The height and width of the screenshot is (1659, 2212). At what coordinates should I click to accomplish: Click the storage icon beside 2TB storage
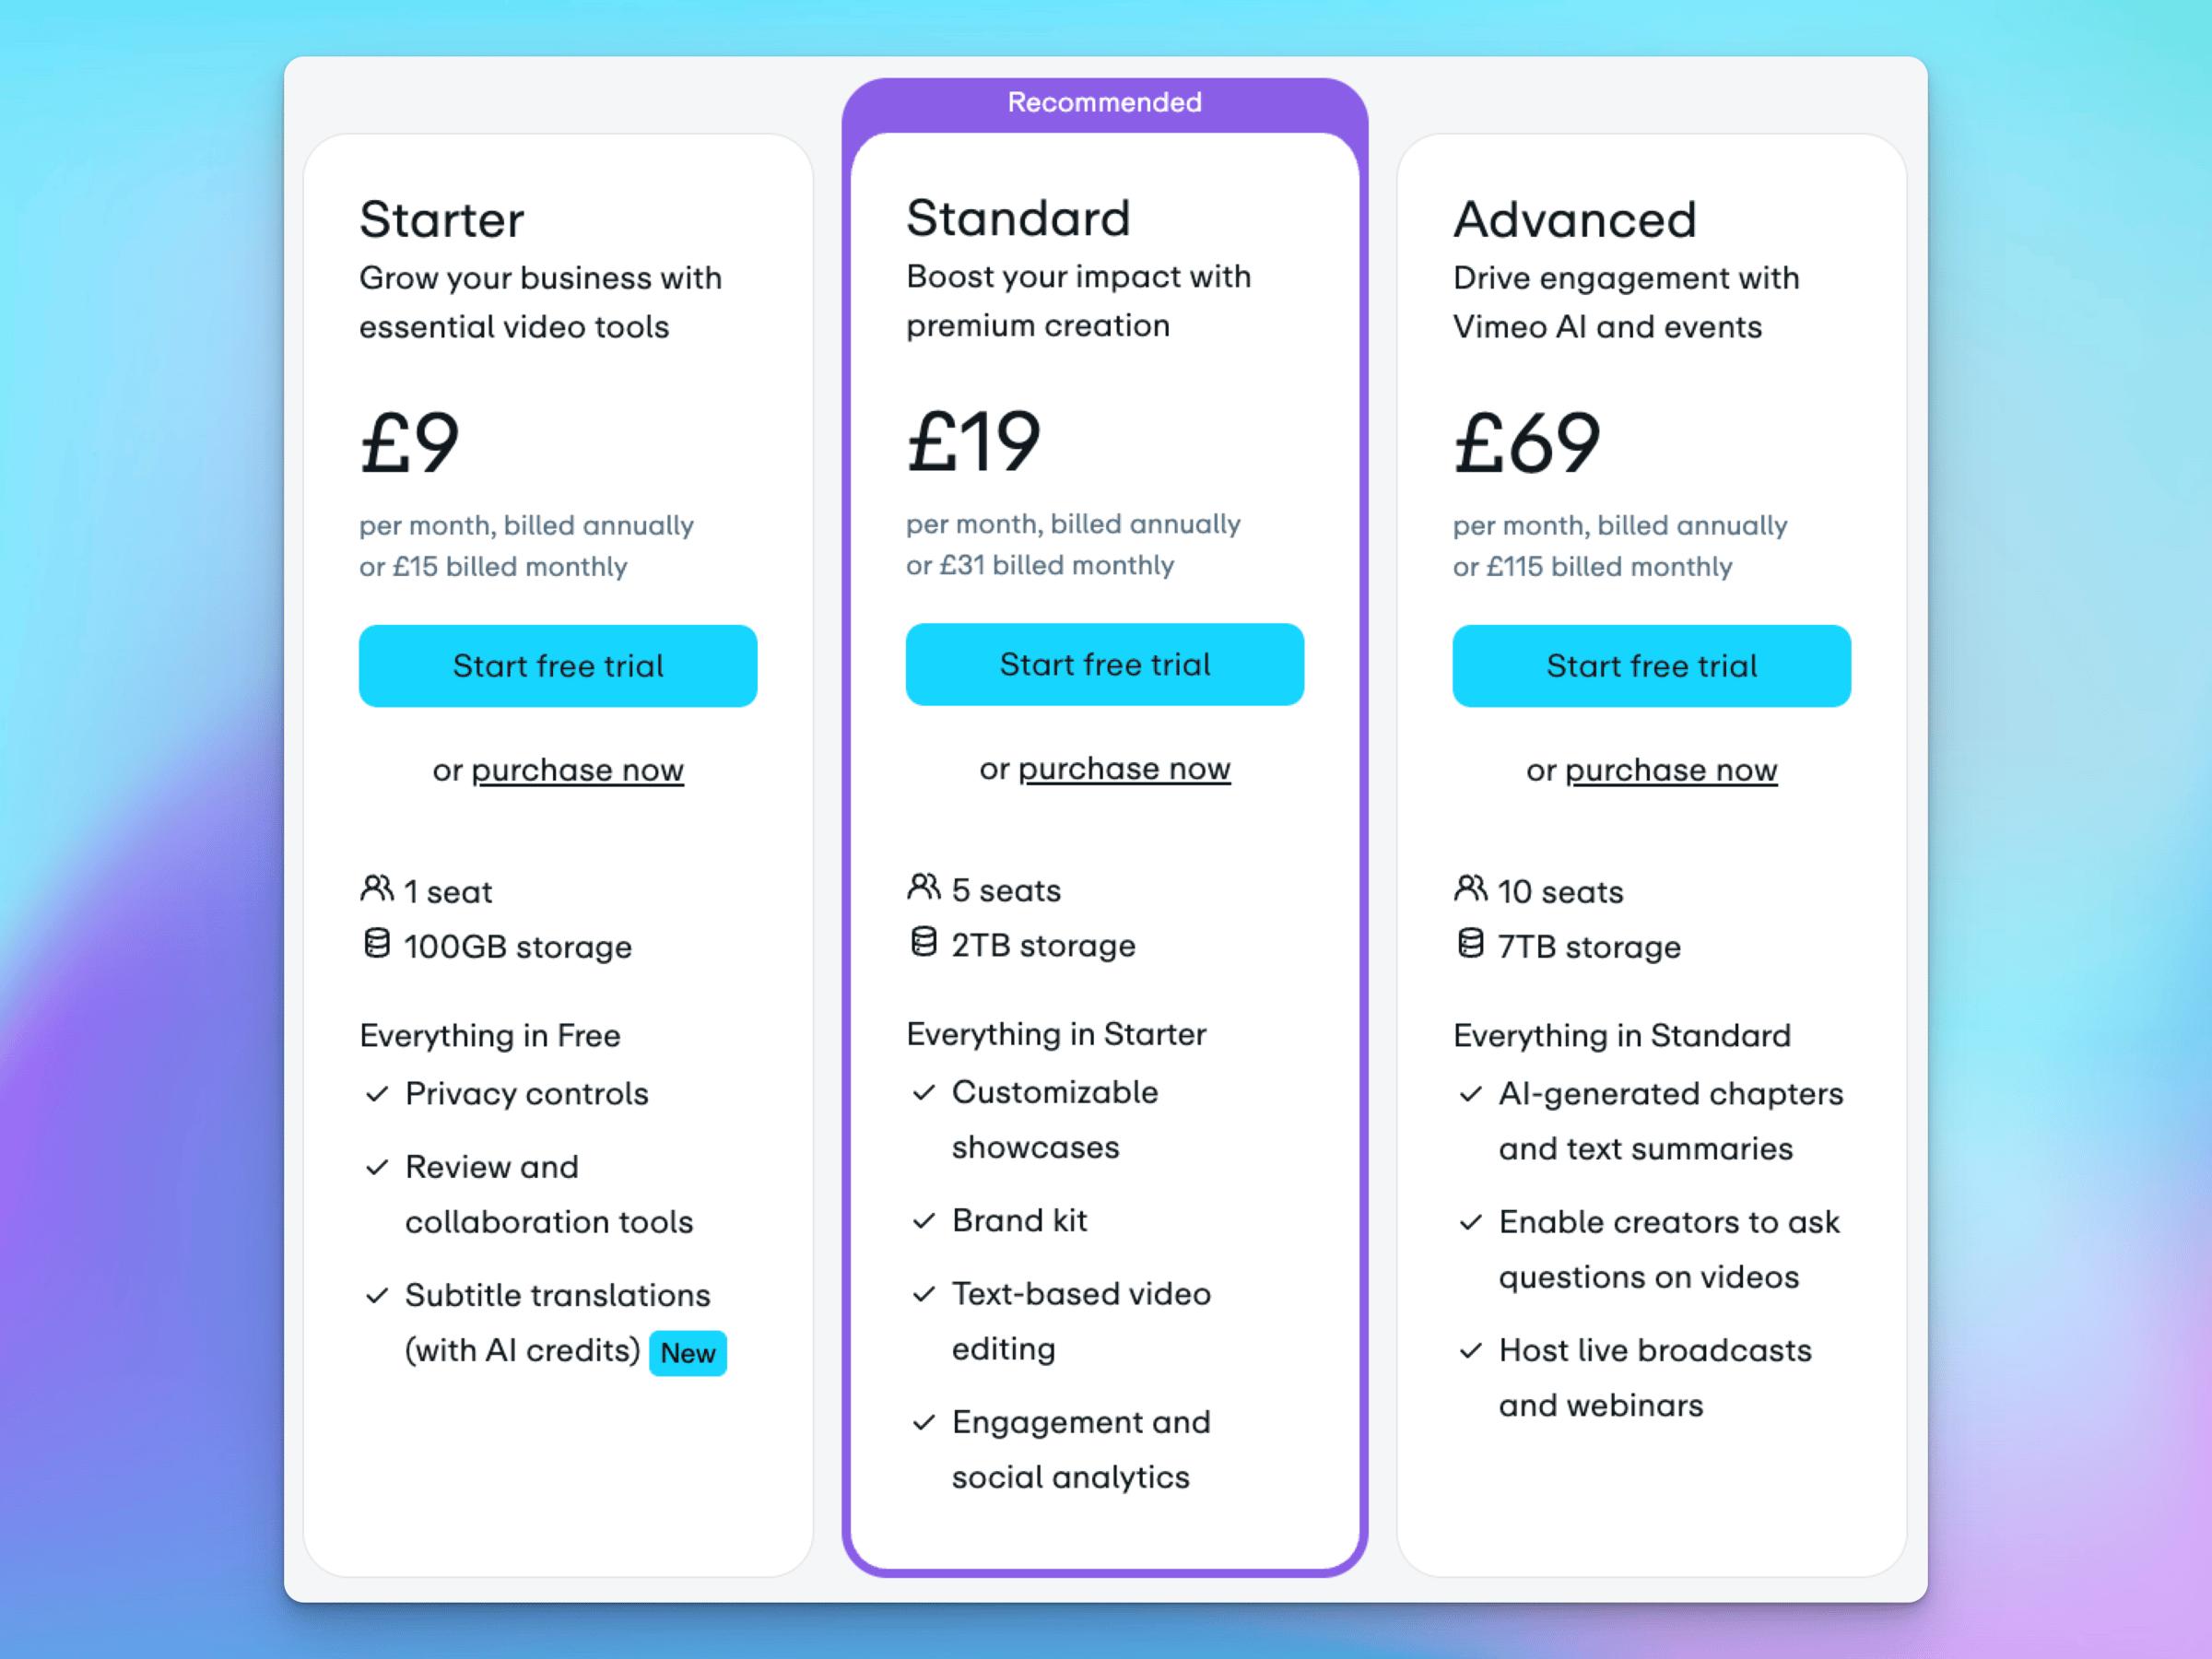(x=924, y=942)
